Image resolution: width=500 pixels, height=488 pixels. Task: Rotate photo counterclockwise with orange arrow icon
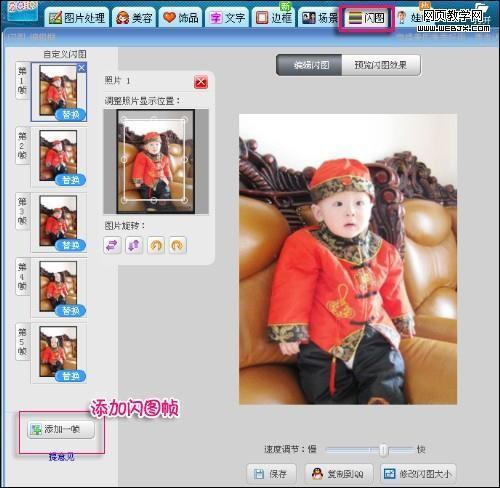coord(156,245)
